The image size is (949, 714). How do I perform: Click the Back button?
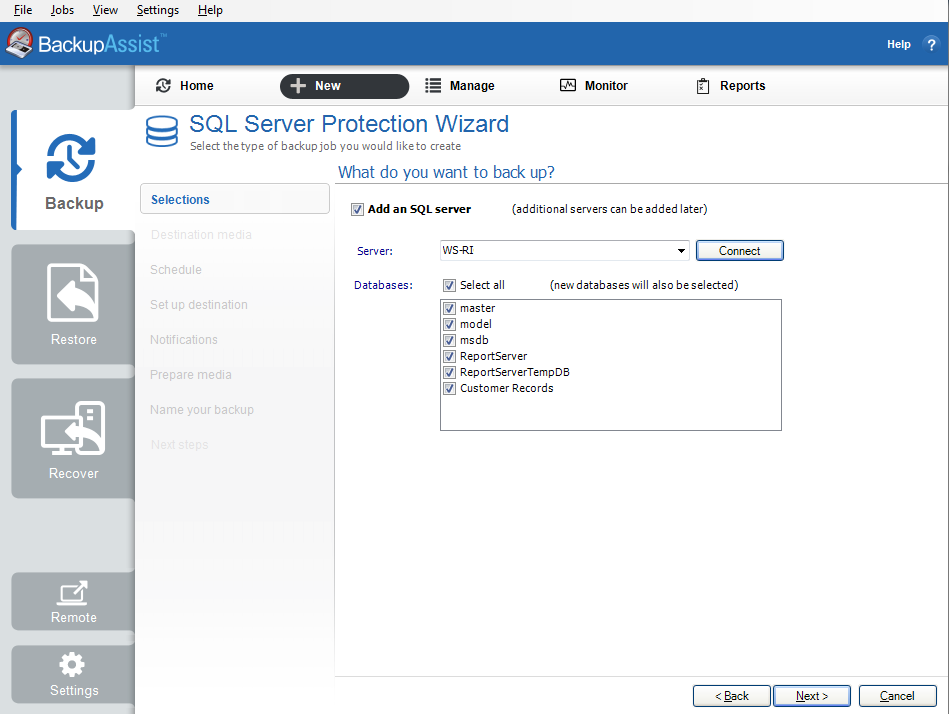pyautogui.click(x=732, y=696)
